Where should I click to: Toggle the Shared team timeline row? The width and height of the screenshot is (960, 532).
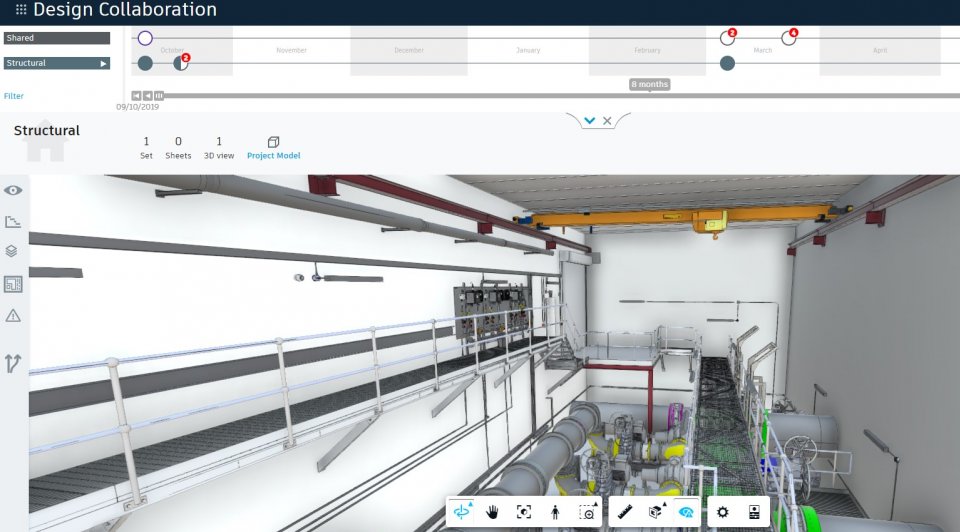pyautogui.click(x=56, y=38)
